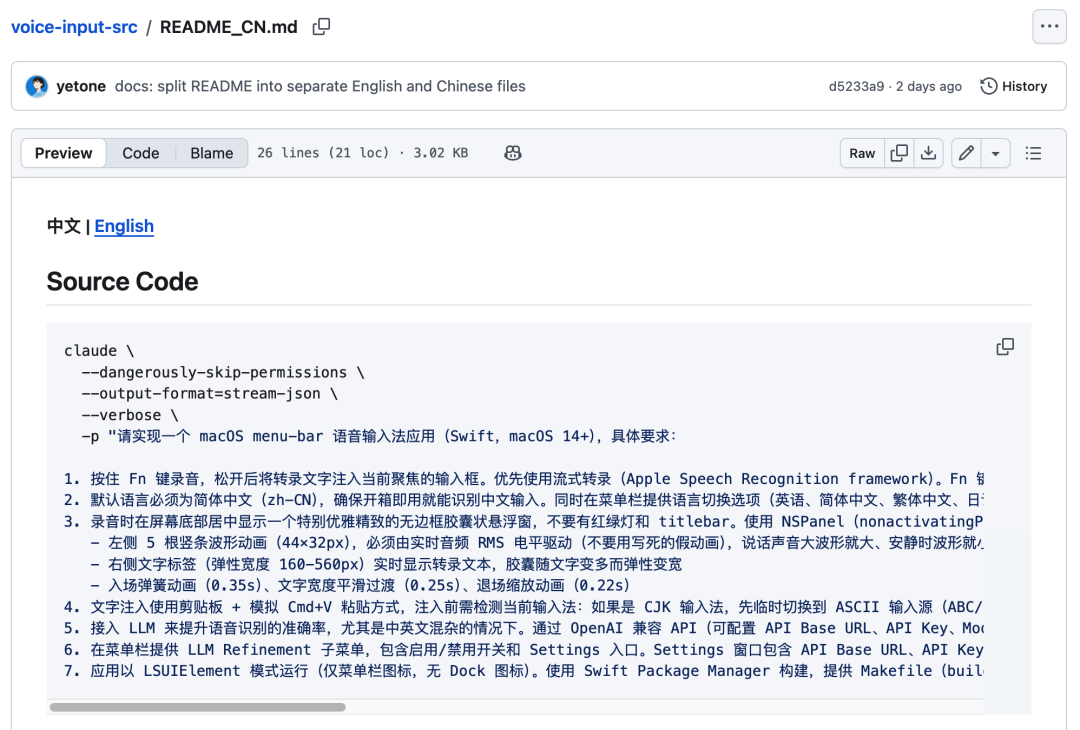This screenshot has width=1080, height=730.
Task: Click the '2 days ago' timestamp
Action: point(928,86)
